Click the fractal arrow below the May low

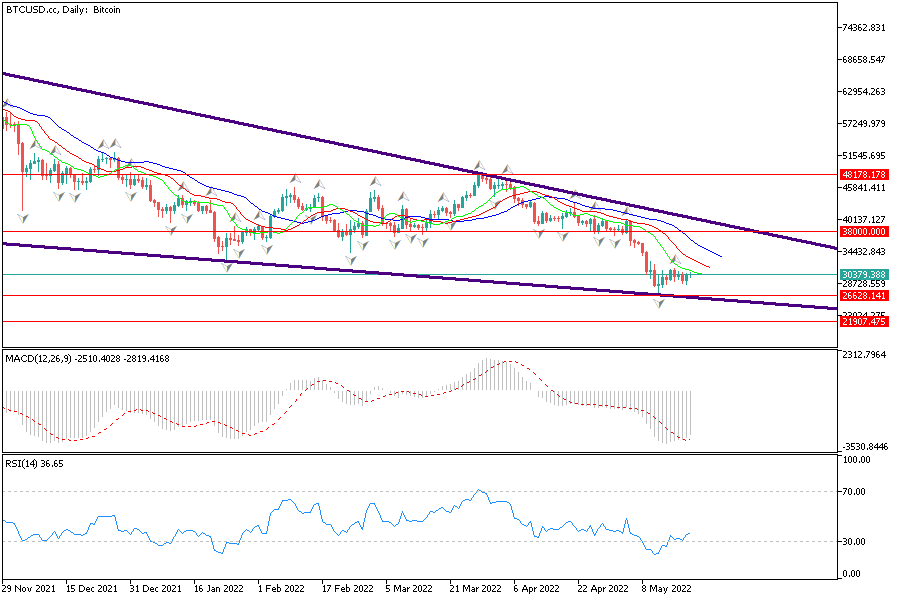click(x=659, y=302)
